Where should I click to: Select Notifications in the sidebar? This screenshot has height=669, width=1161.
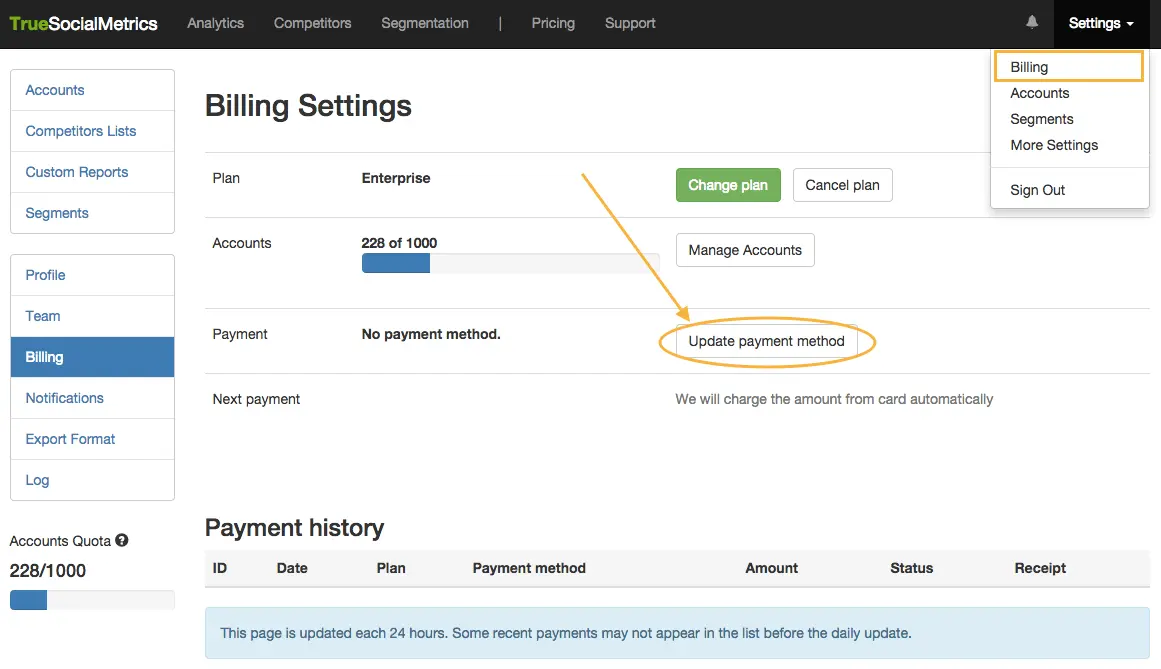coord(65,398)
